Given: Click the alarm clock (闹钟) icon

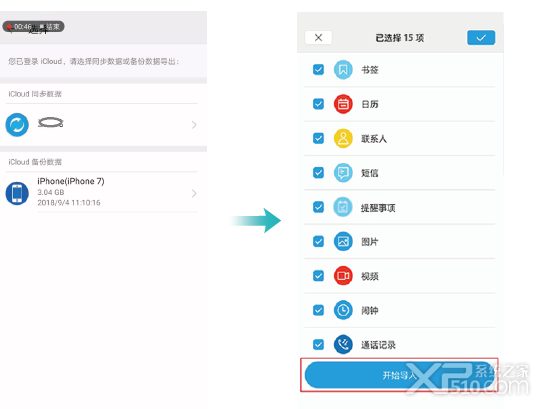Looking at the screenshot, I should tap(343, 310).
